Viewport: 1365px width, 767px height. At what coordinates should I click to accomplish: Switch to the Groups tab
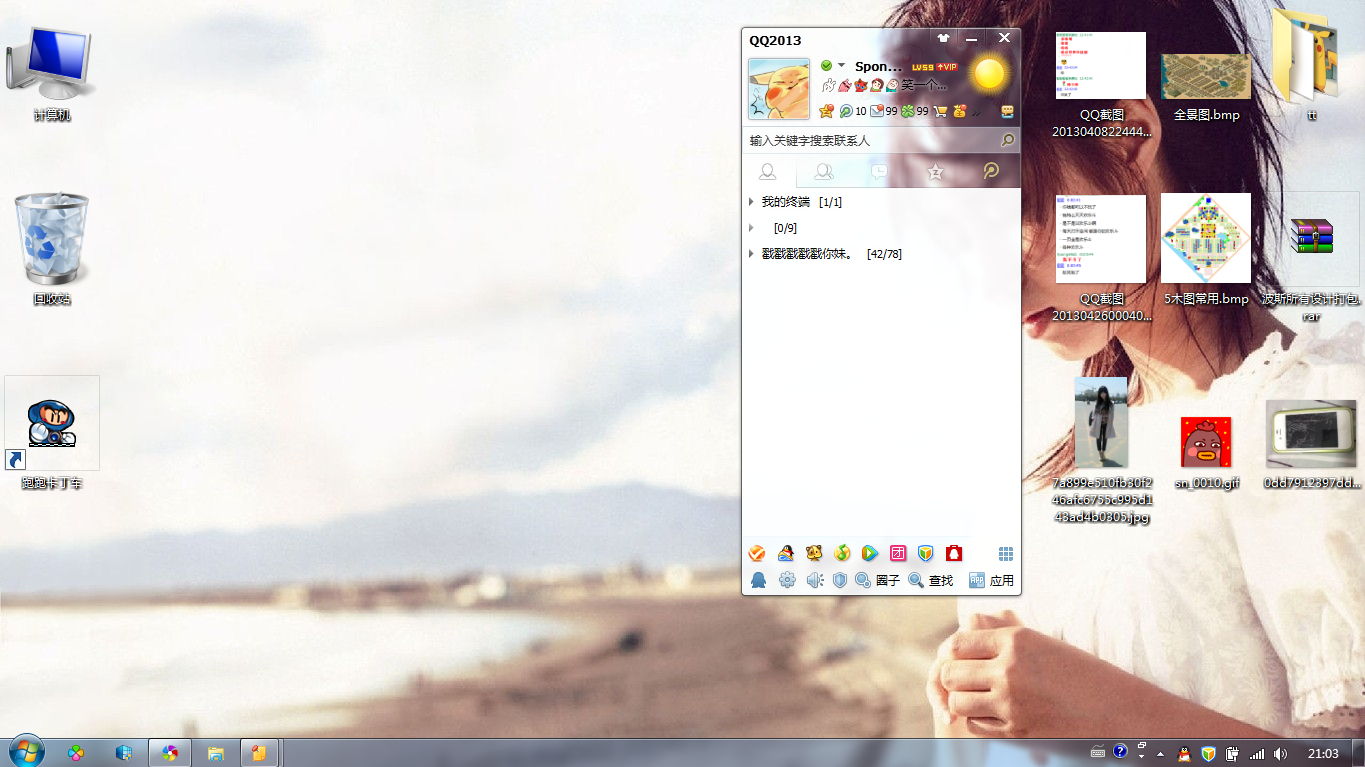coord(824,172)
